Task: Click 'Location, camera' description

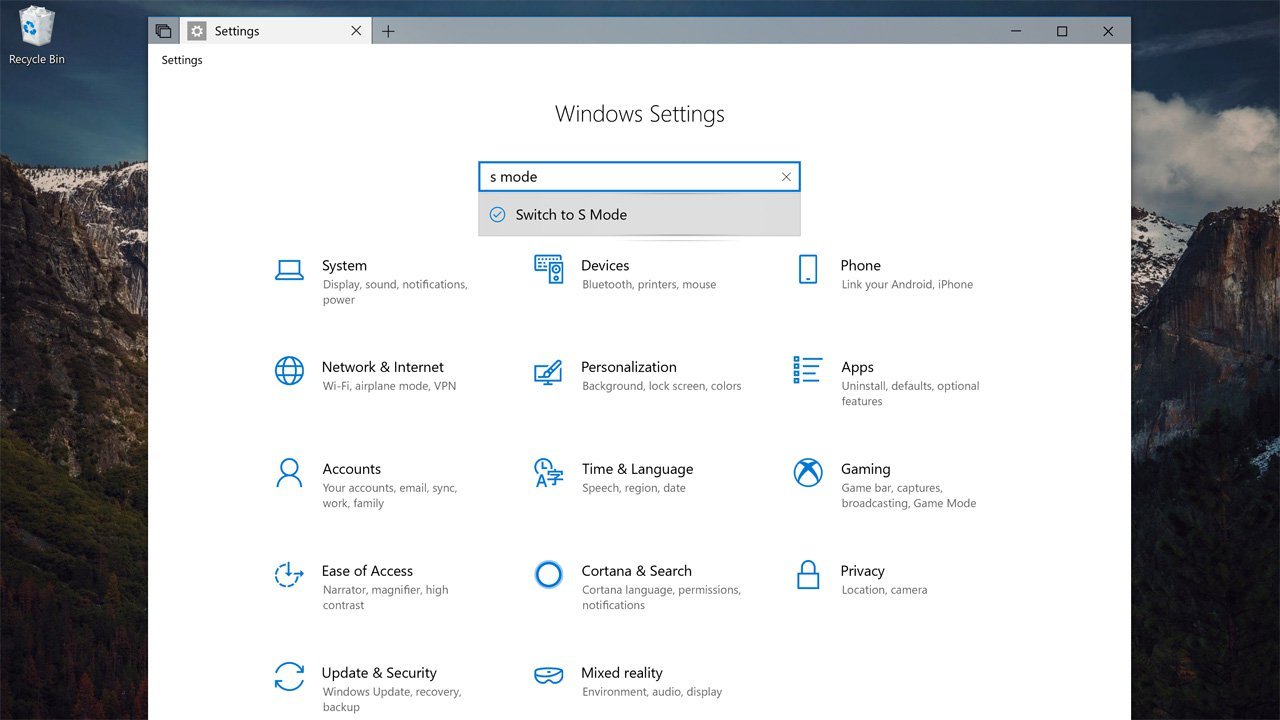Action: pyautogui.click(x=884, y=590)
